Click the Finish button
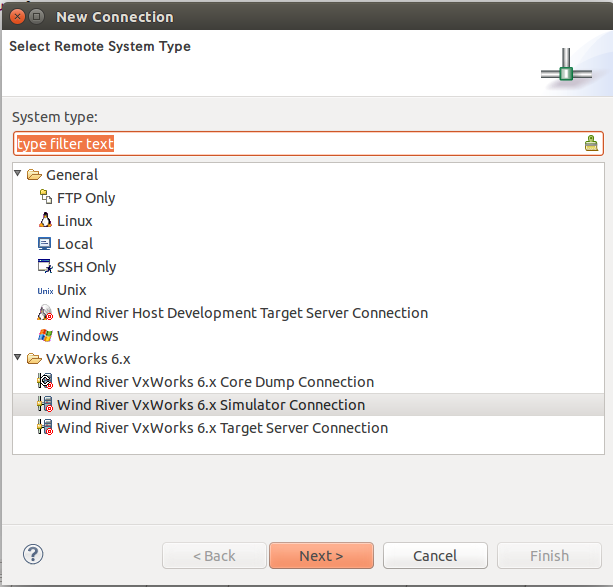 (549, 555)
